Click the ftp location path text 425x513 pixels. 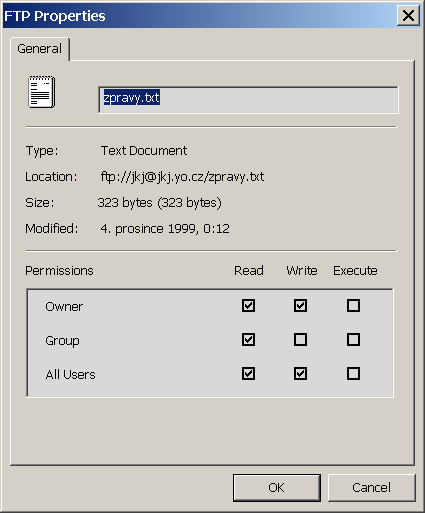pos(182,177)
